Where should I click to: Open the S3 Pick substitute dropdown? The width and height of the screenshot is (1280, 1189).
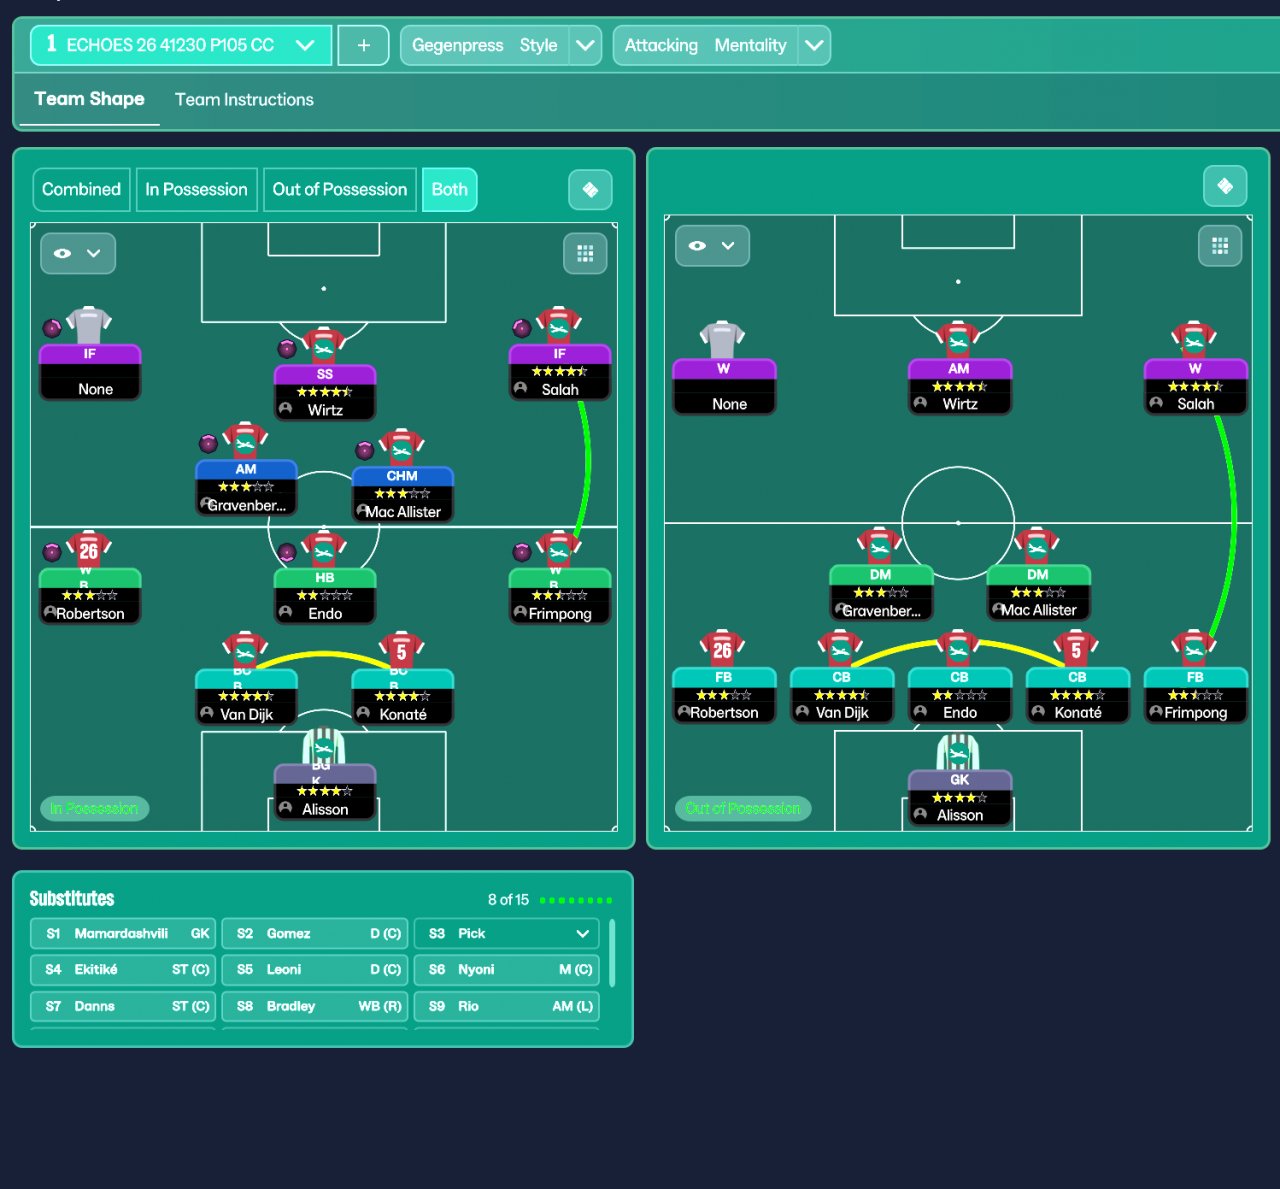[507, 934]
